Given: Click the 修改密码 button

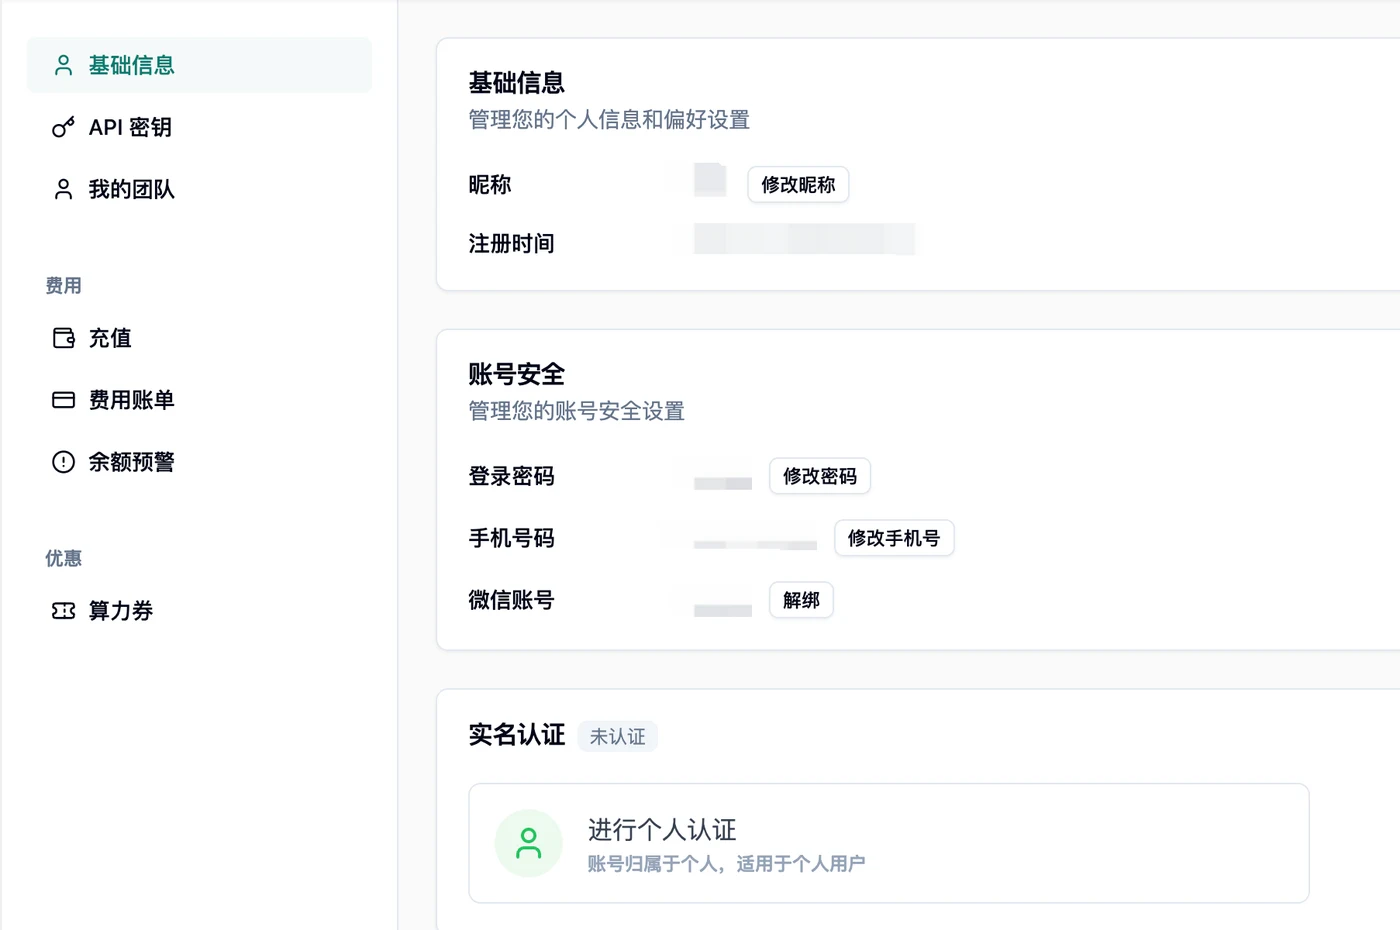Looking at the screenshot, I should click(820, 476).
